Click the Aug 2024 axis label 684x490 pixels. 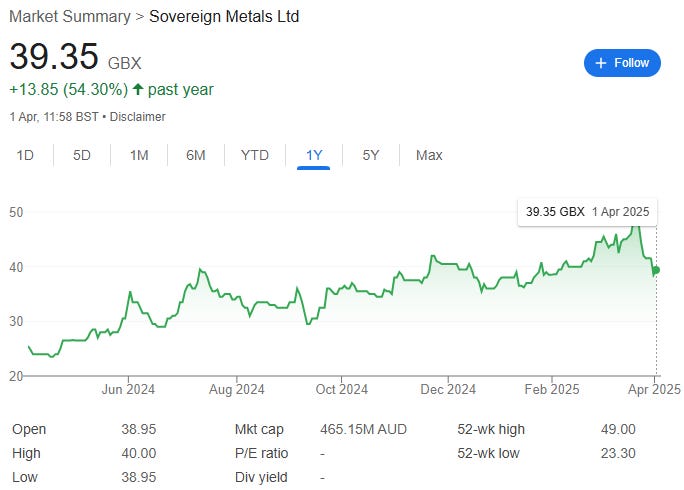pyautogui.click(x=236, y=389)
